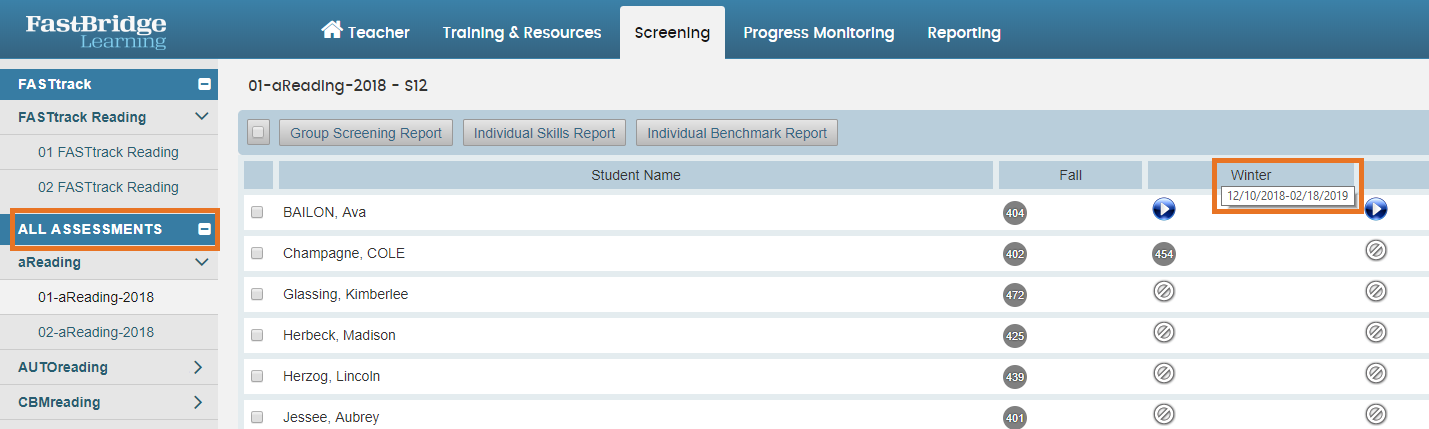The width and height of the screenshot is (1429, 429).
Task: Click Madison Herbeck's Winter unavailable icon
Action: (x=1163, y=331)
